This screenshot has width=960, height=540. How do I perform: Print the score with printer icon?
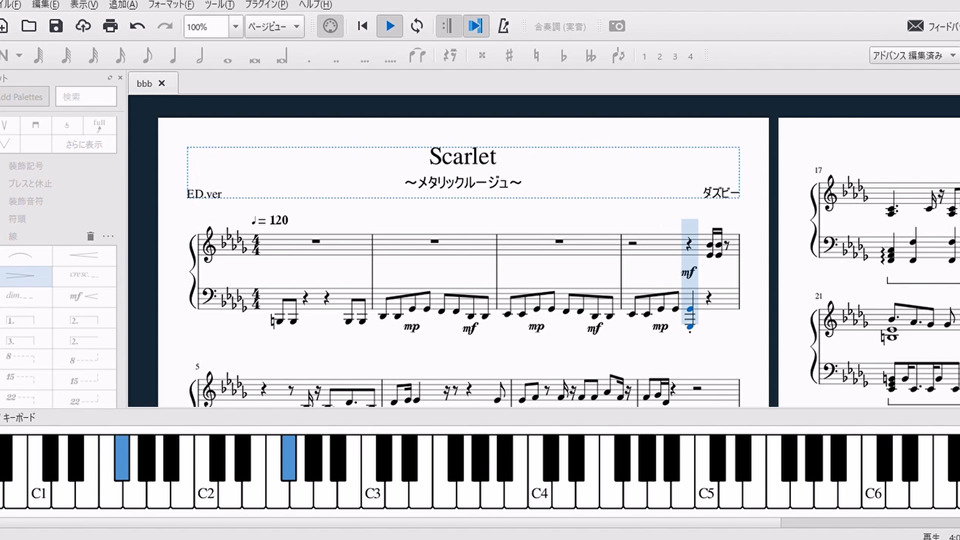[110, 26]
